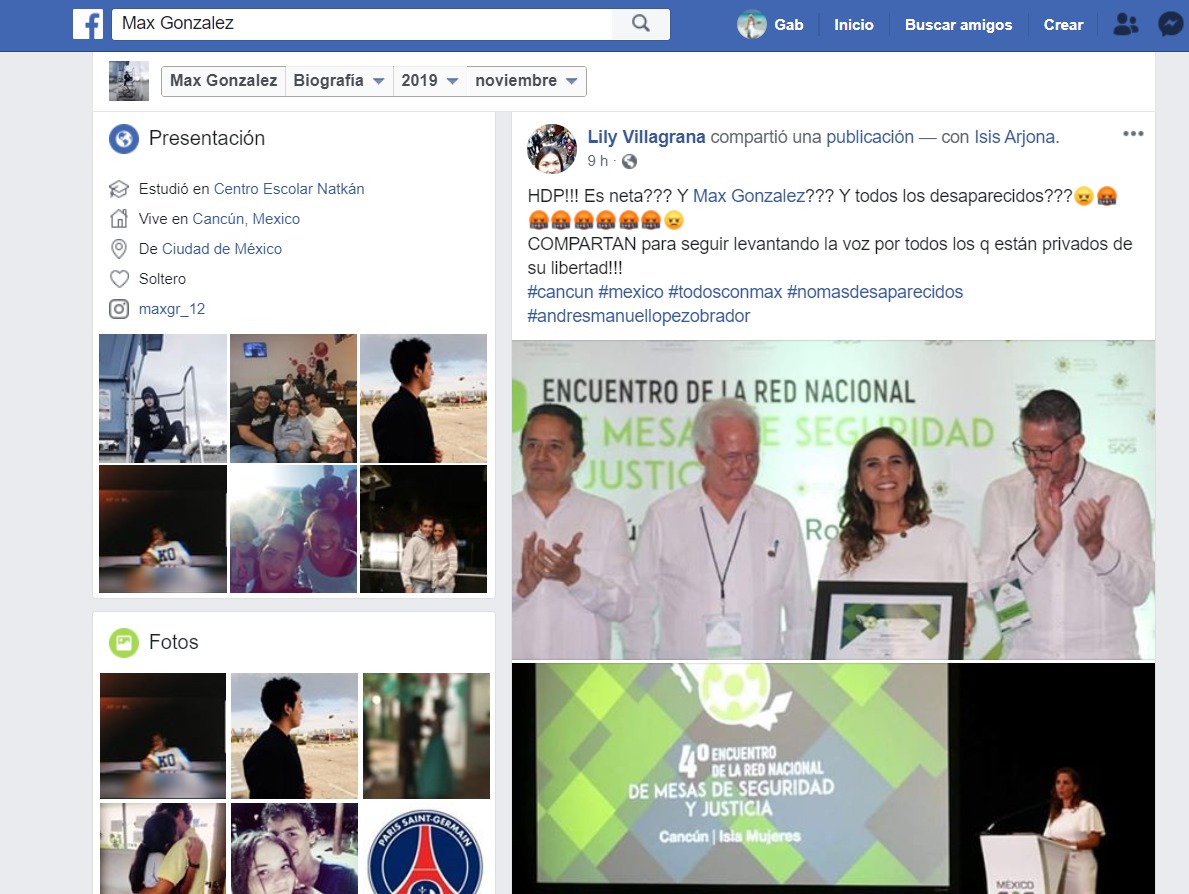Open the Centro Escolar Natkán link
Screen dimensions: 1189x894
[288, 189]
